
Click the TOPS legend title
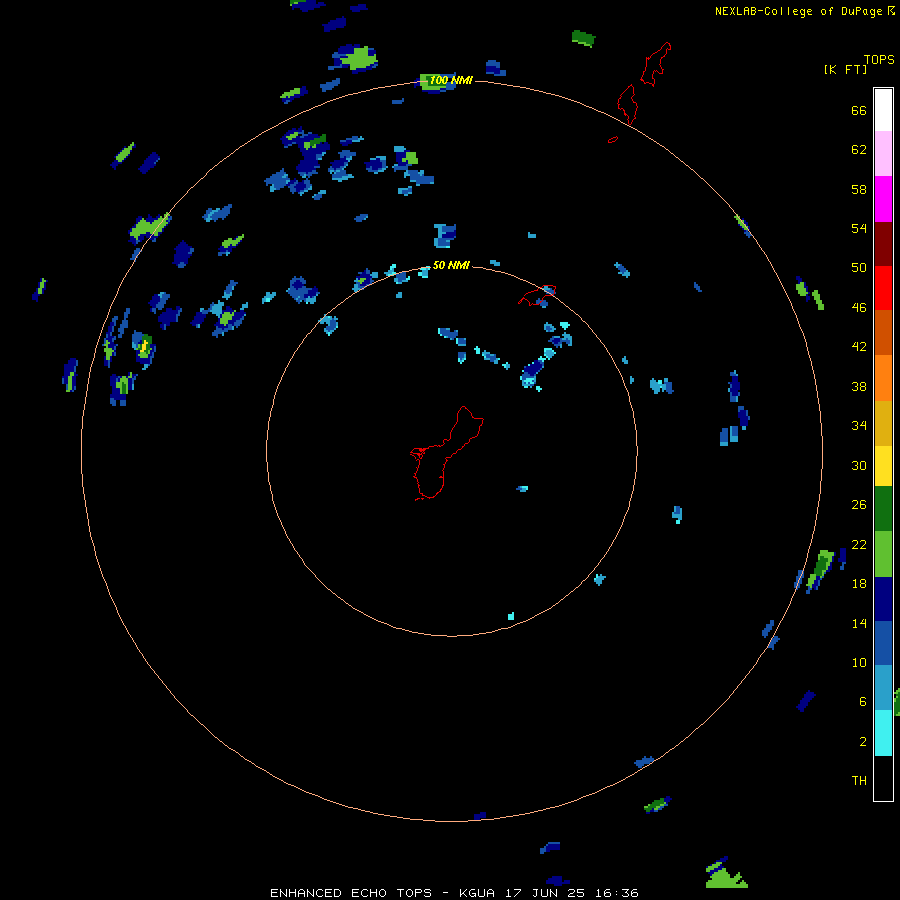(879, 59)
